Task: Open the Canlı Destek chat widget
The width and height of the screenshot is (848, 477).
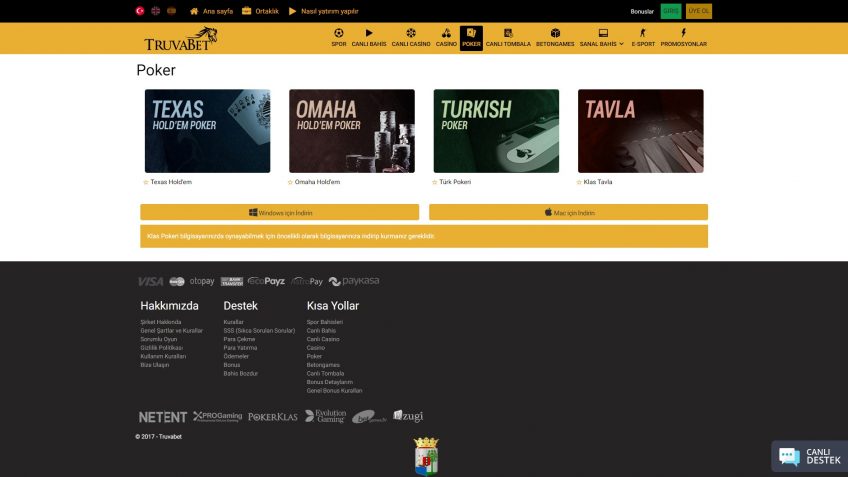Action: coord(810,456)
